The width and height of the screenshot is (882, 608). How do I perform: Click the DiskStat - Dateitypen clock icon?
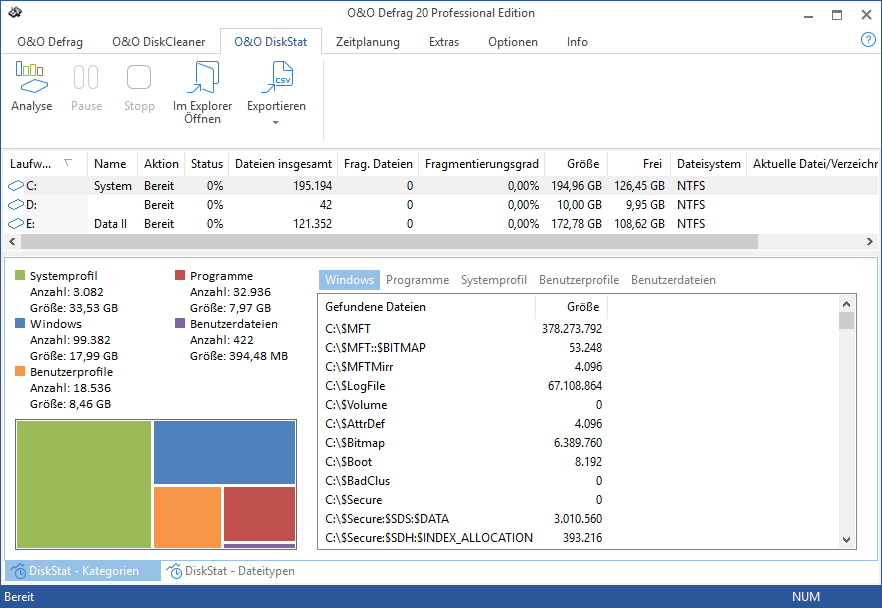tap(174, 571)
